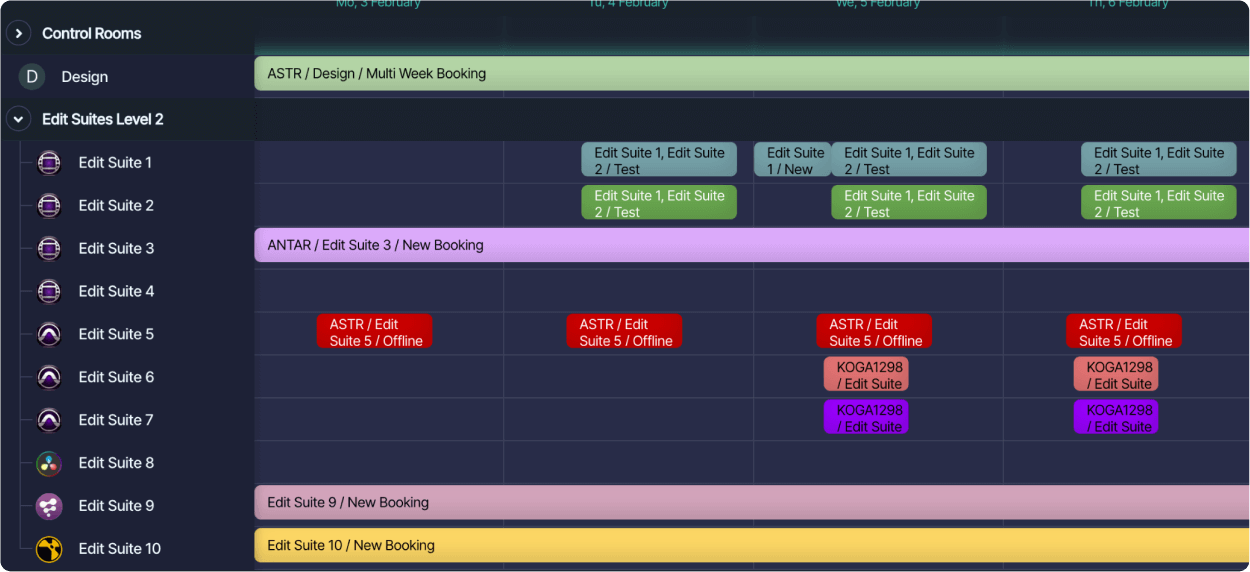Click the Edit Suite 4 resource icon
The height and width of the screenshot is (572, 1250).
49,292
